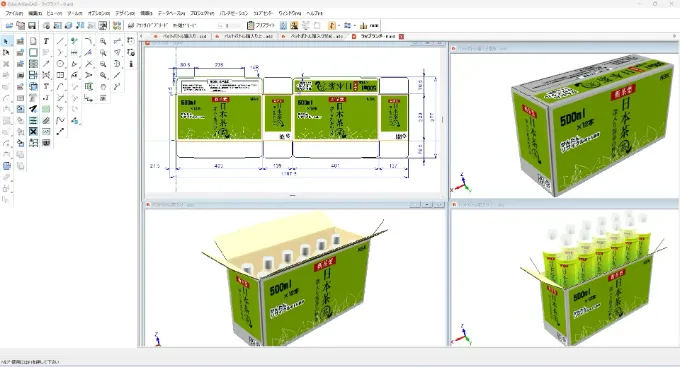
Task: Click the 401 dimension label under layout
Action: (335, 166)
